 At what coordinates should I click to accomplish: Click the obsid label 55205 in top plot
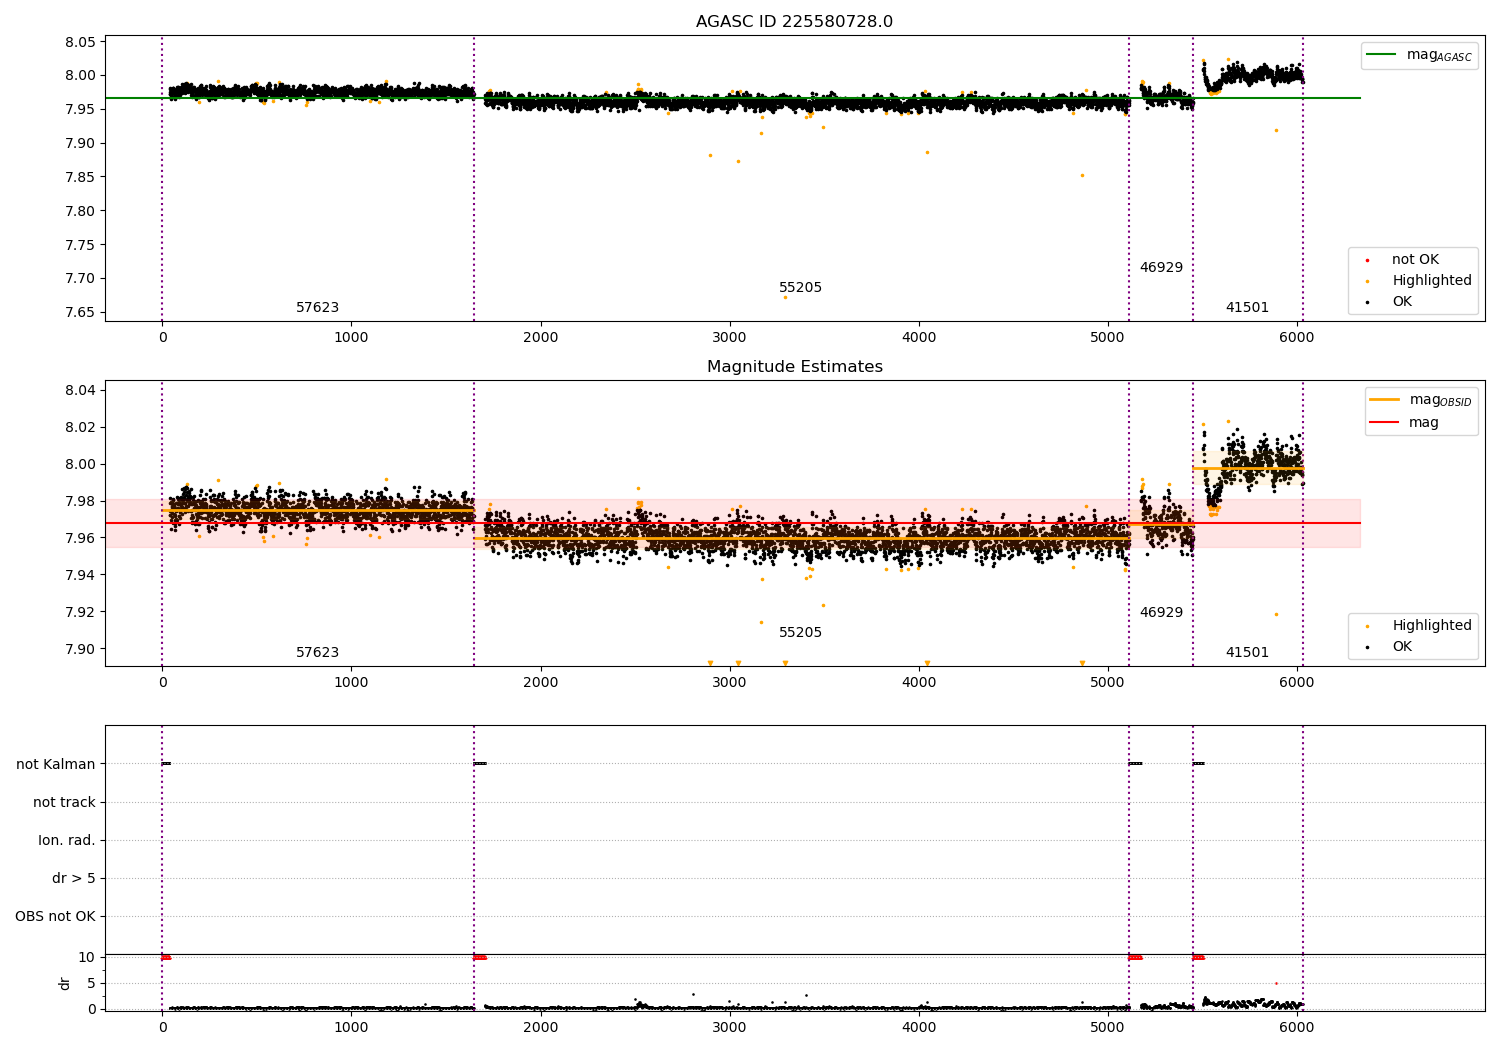(x=800, y=288)
